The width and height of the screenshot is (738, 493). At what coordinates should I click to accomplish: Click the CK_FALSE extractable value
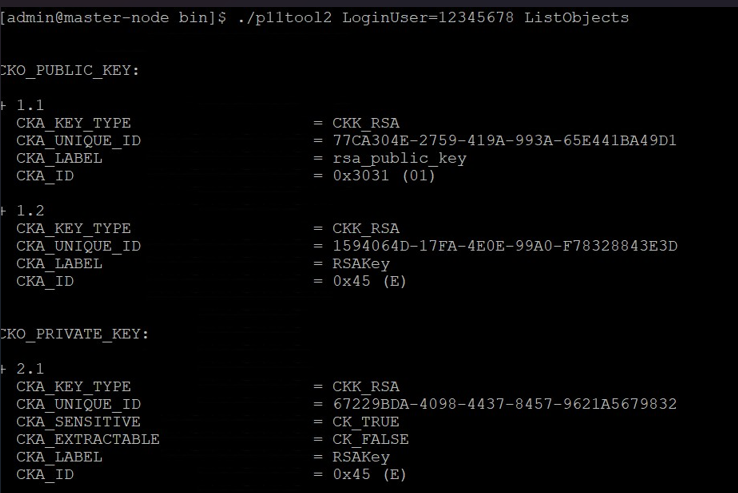[x=370, y=439]
